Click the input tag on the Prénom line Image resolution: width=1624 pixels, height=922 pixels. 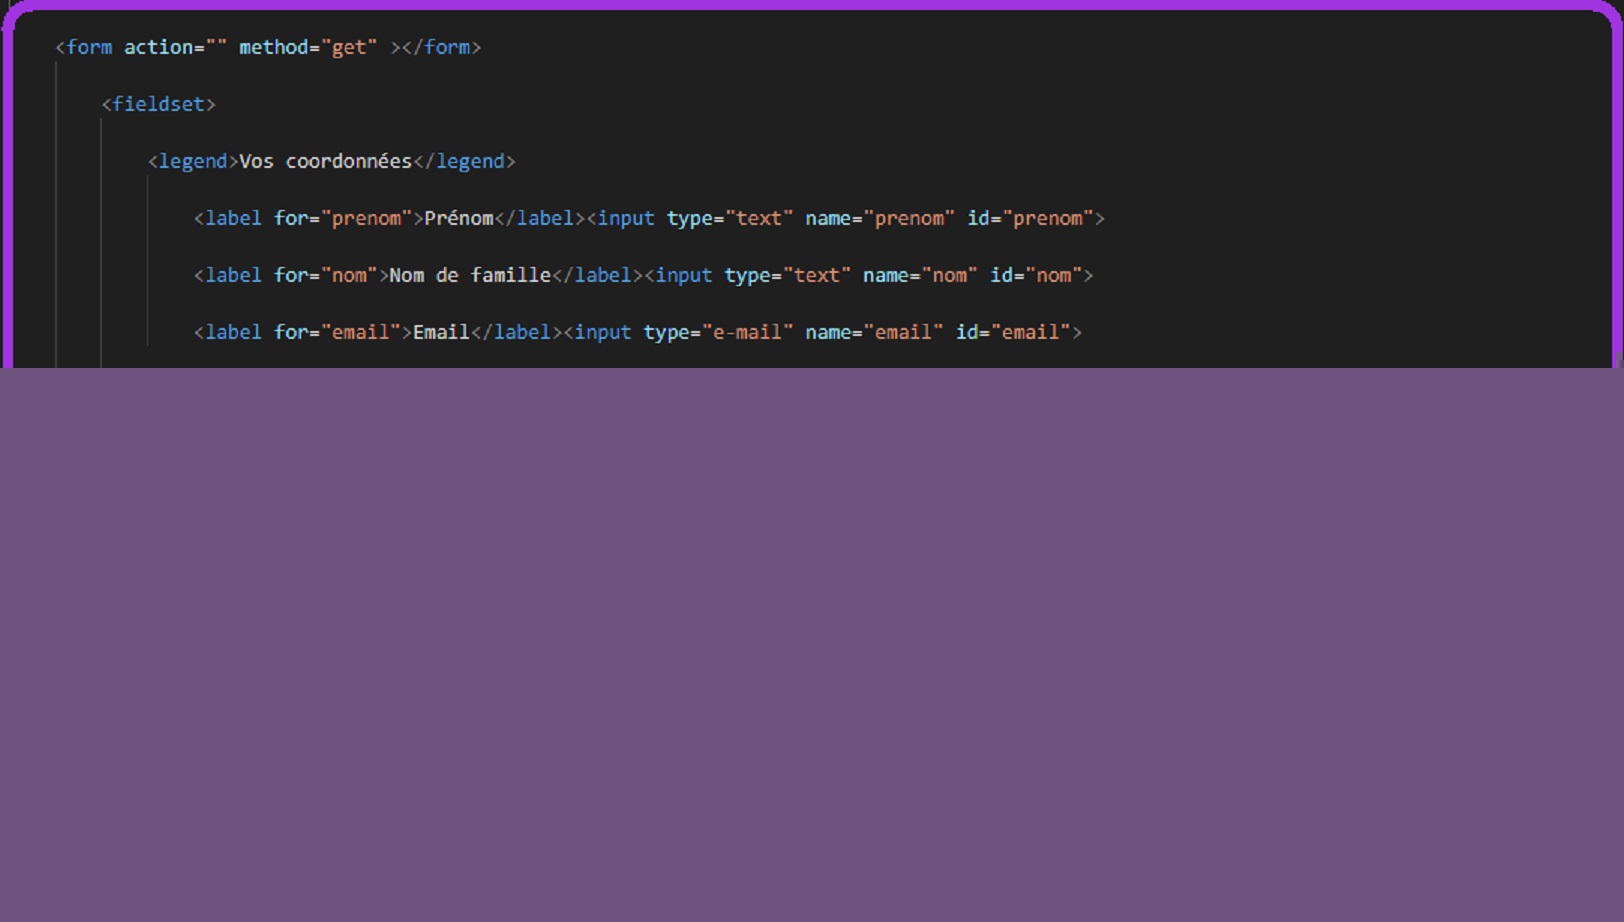coord(625,218)
